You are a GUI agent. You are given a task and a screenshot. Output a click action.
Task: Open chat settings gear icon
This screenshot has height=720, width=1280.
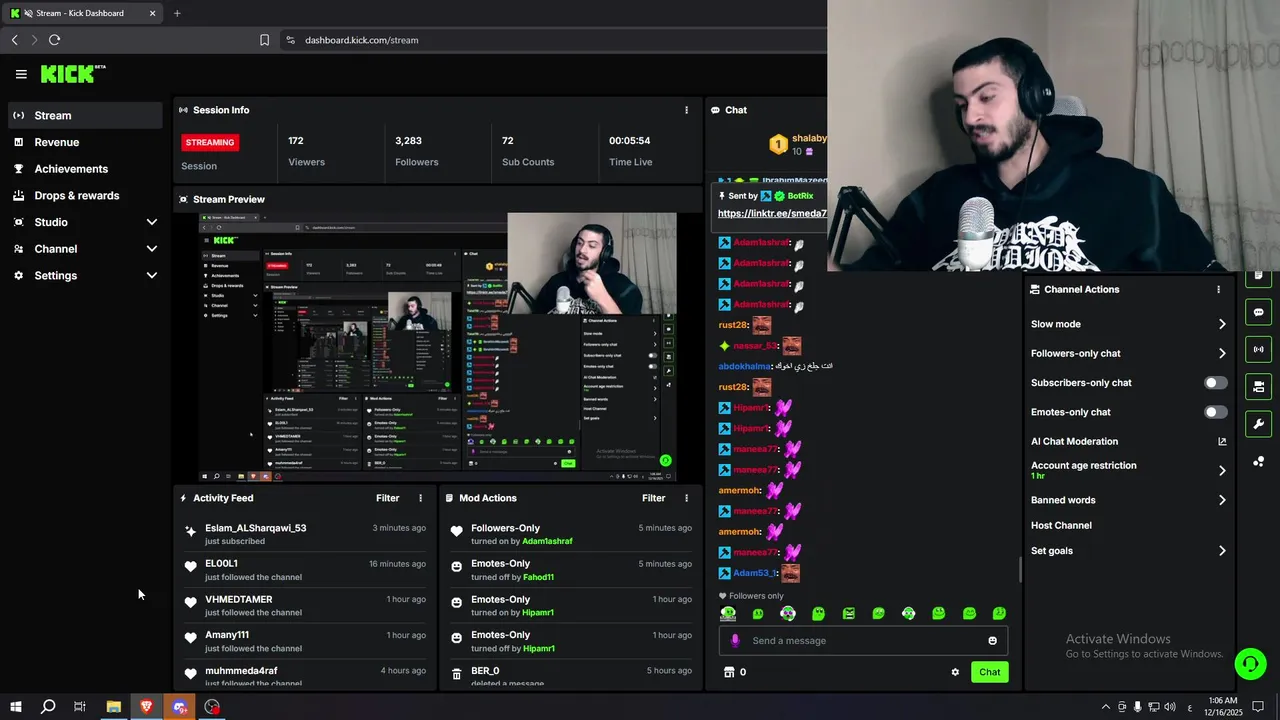click(955, 672)
